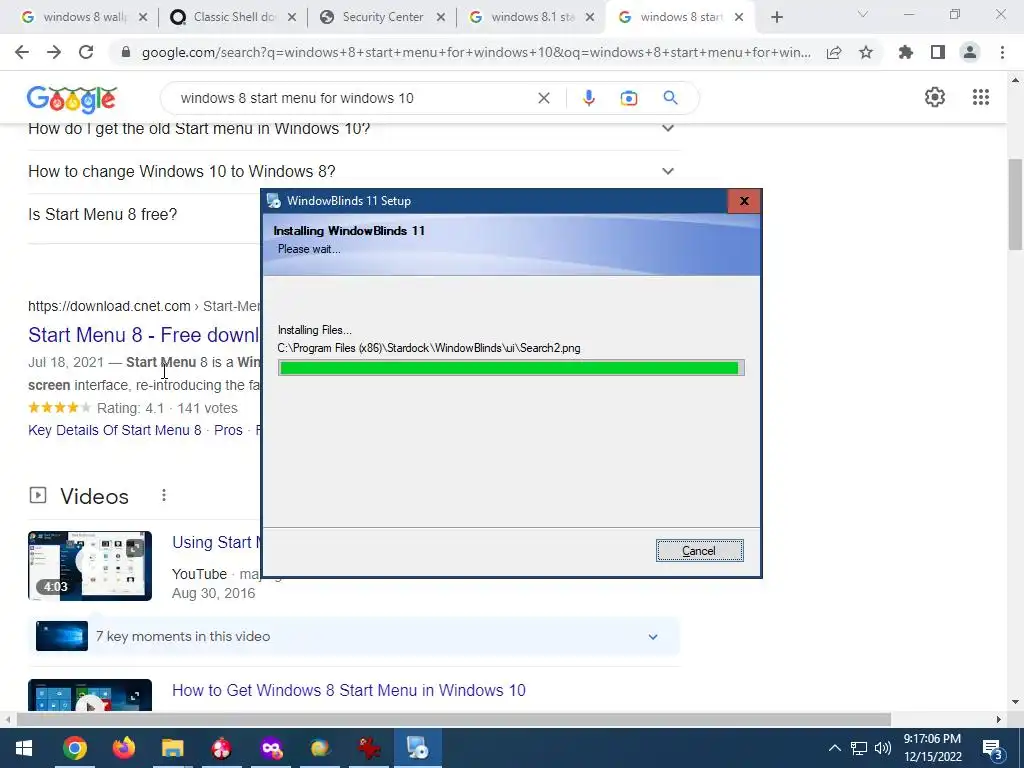1024x768 pixels.
Task: Open Videos section three-dot options
Action: click(163, 496)
